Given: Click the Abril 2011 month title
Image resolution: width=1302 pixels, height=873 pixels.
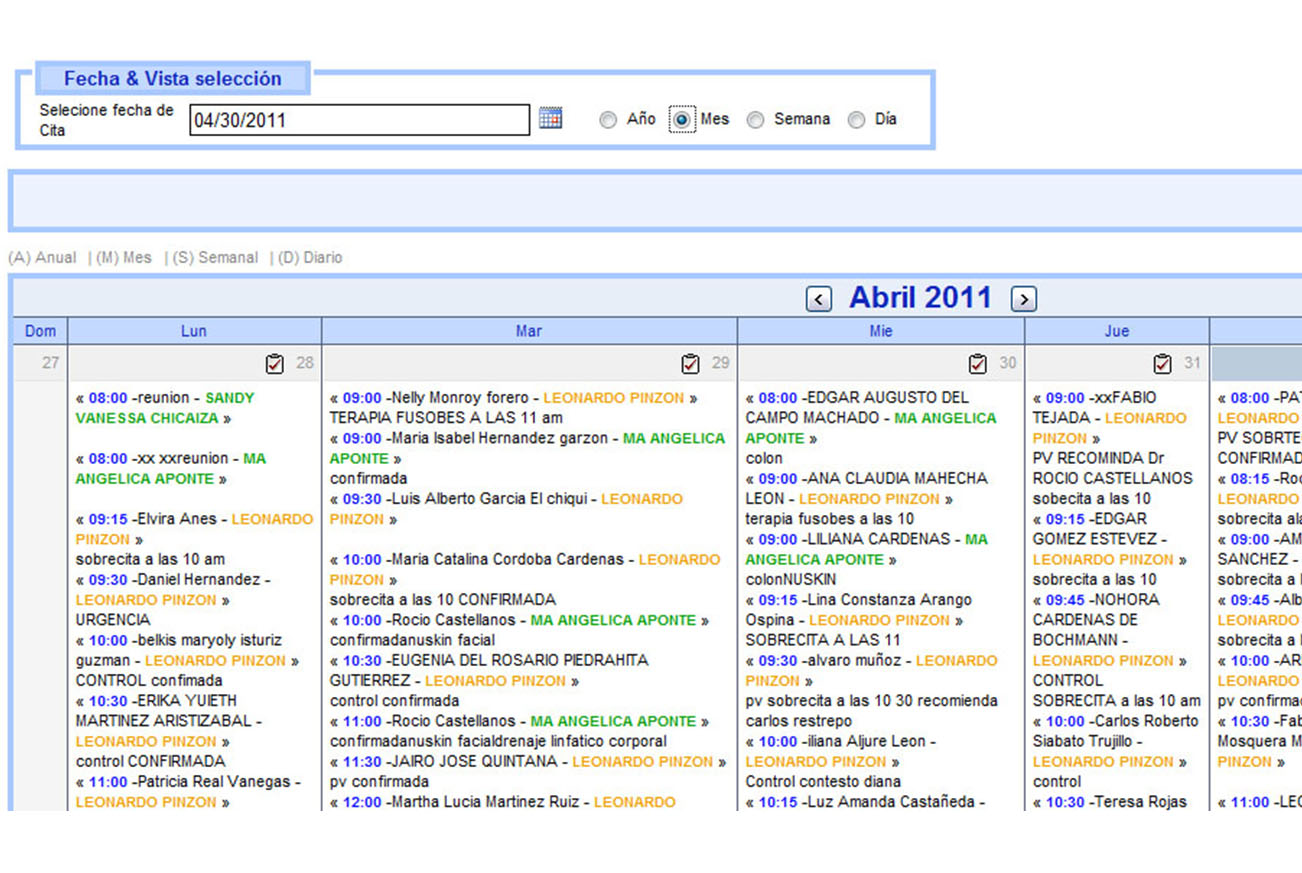Looking at the screenshot, I should click(920, 298).
